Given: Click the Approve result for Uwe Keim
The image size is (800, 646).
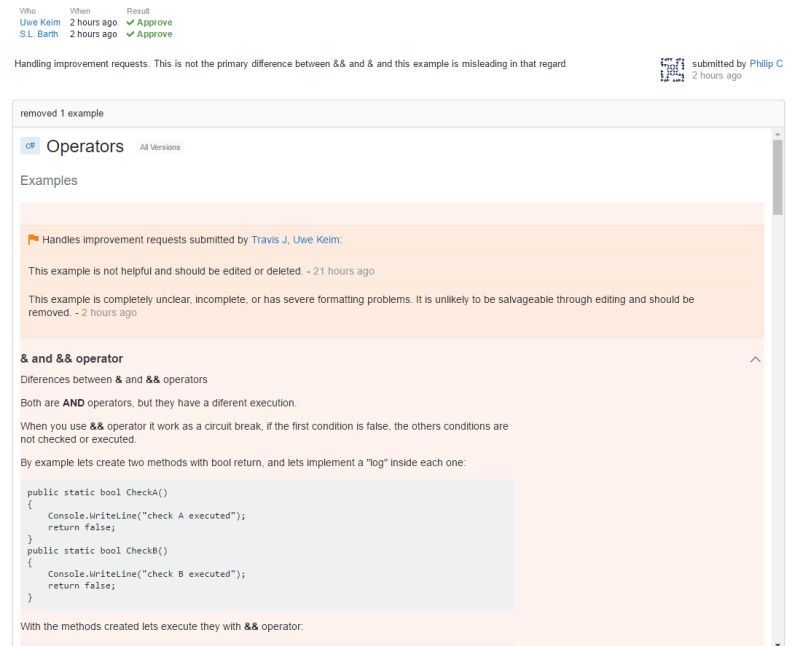Looking at the screenshot, I should [x=149, y=22].
